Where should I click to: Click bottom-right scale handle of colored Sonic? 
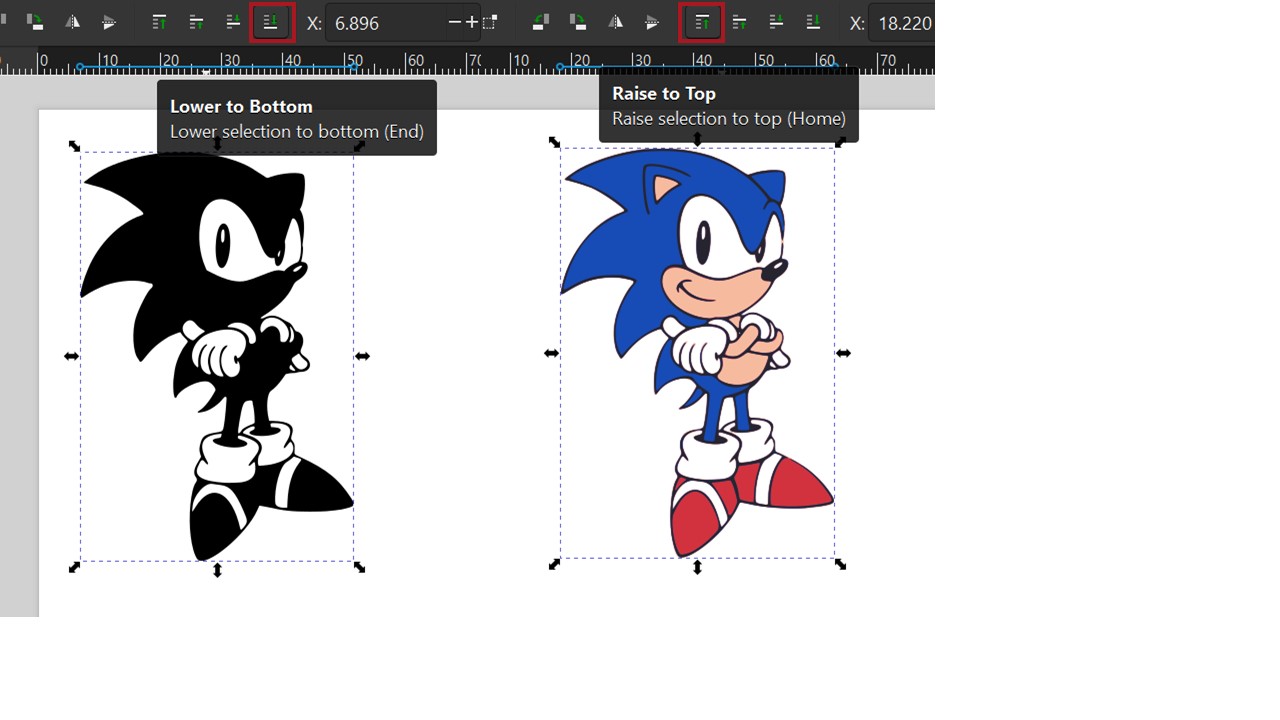point(840,564)
